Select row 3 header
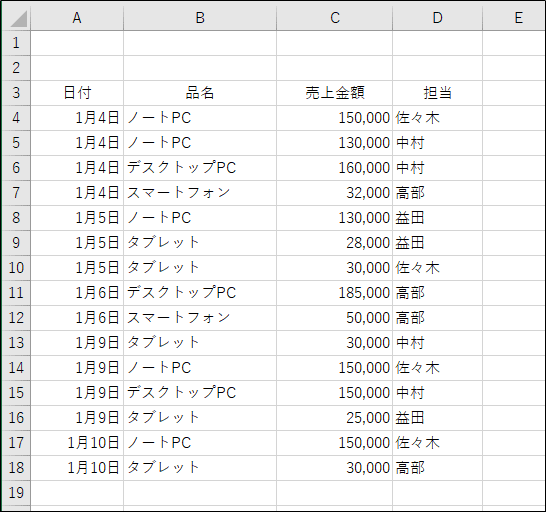 point(16,93)
